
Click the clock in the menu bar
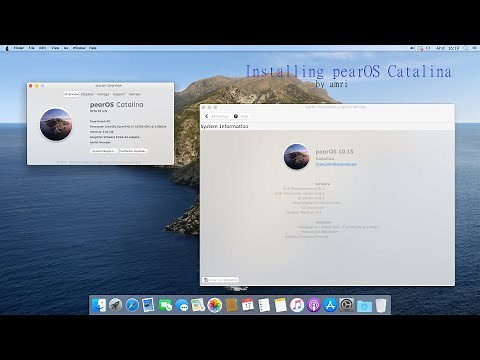tap(447, 48)
